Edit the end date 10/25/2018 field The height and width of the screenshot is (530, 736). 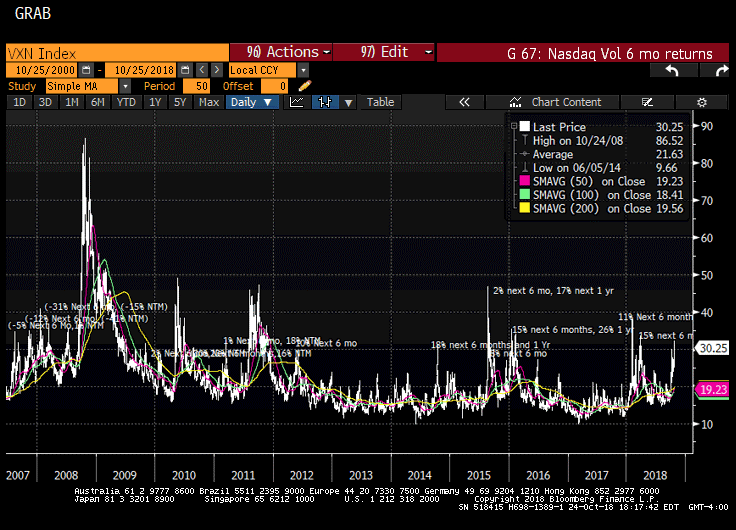click(x=142, y=70)
